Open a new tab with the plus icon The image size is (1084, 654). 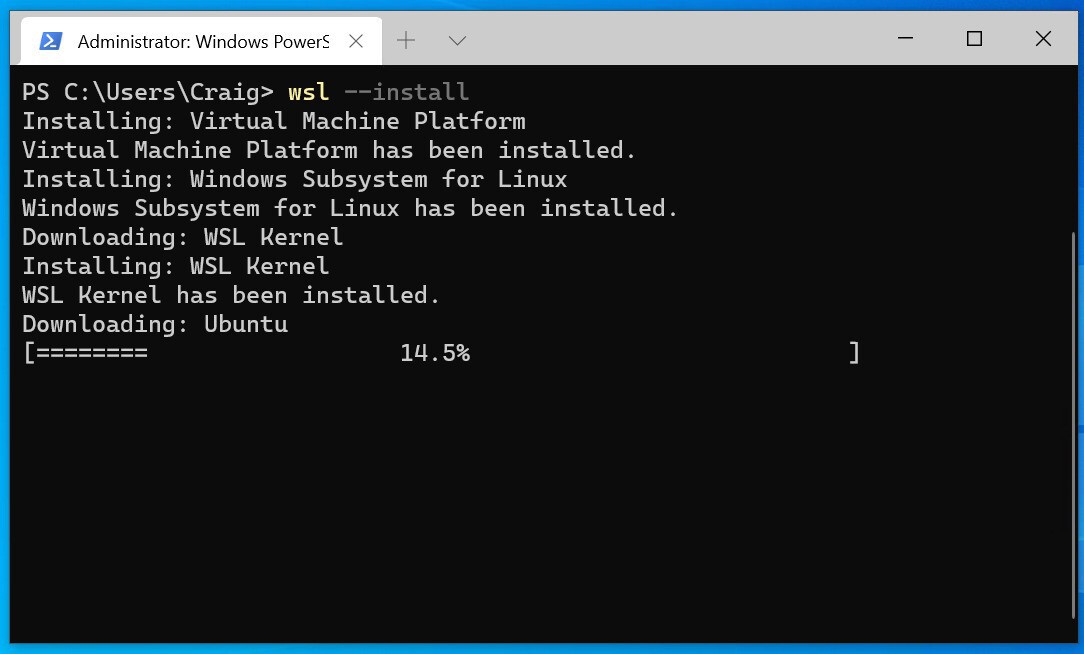pyautogui.click(x=406, y=41)
